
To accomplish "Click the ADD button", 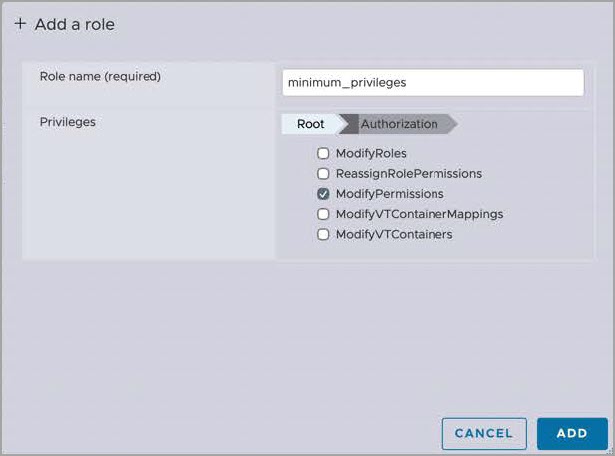I will click(x=572, y=433).
